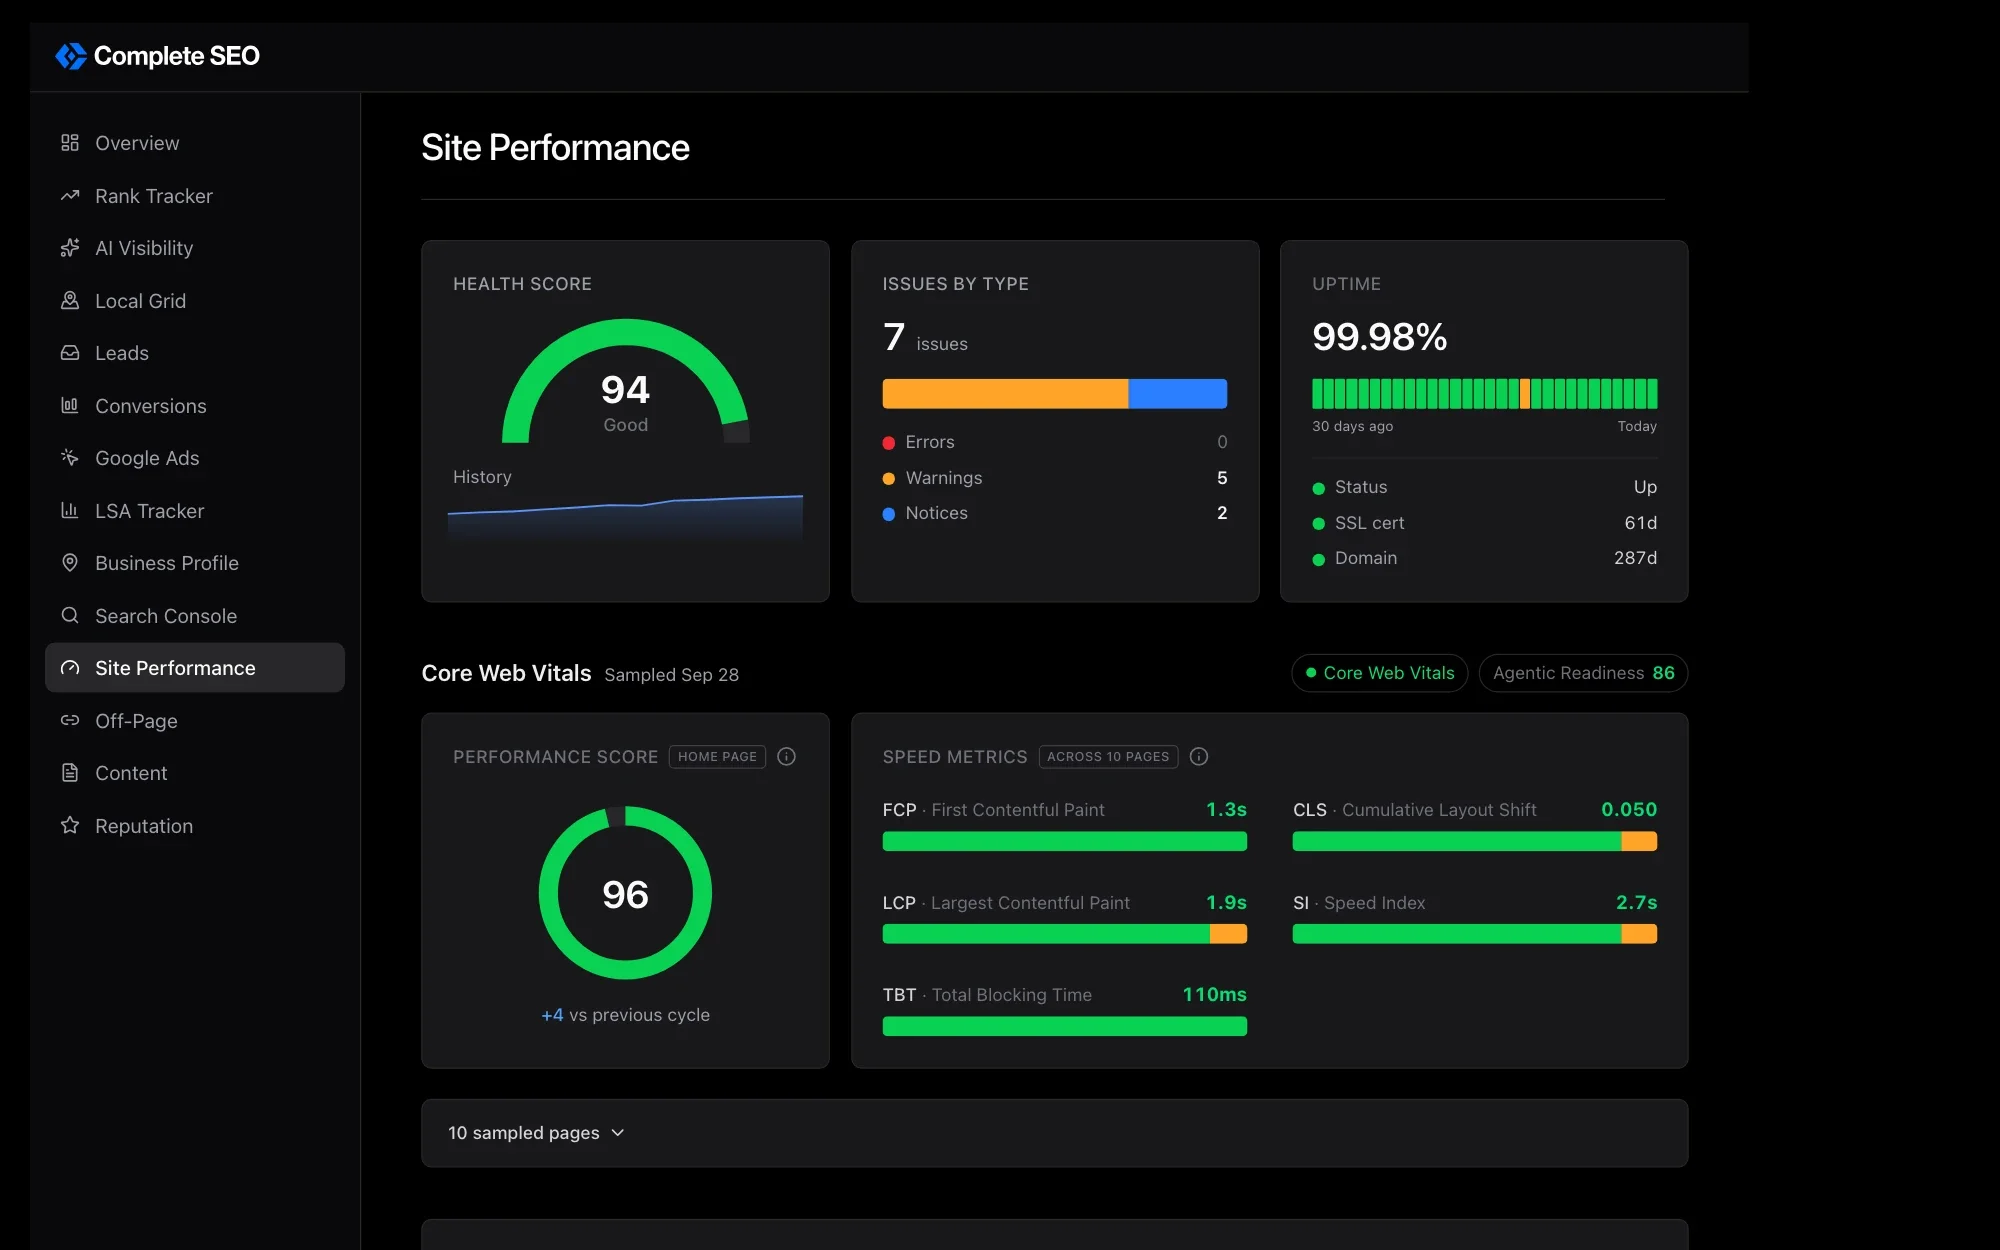The image size is (2000, 1250).
Task: Click the Complete SEO logo icon
Action: pos(71,56)
